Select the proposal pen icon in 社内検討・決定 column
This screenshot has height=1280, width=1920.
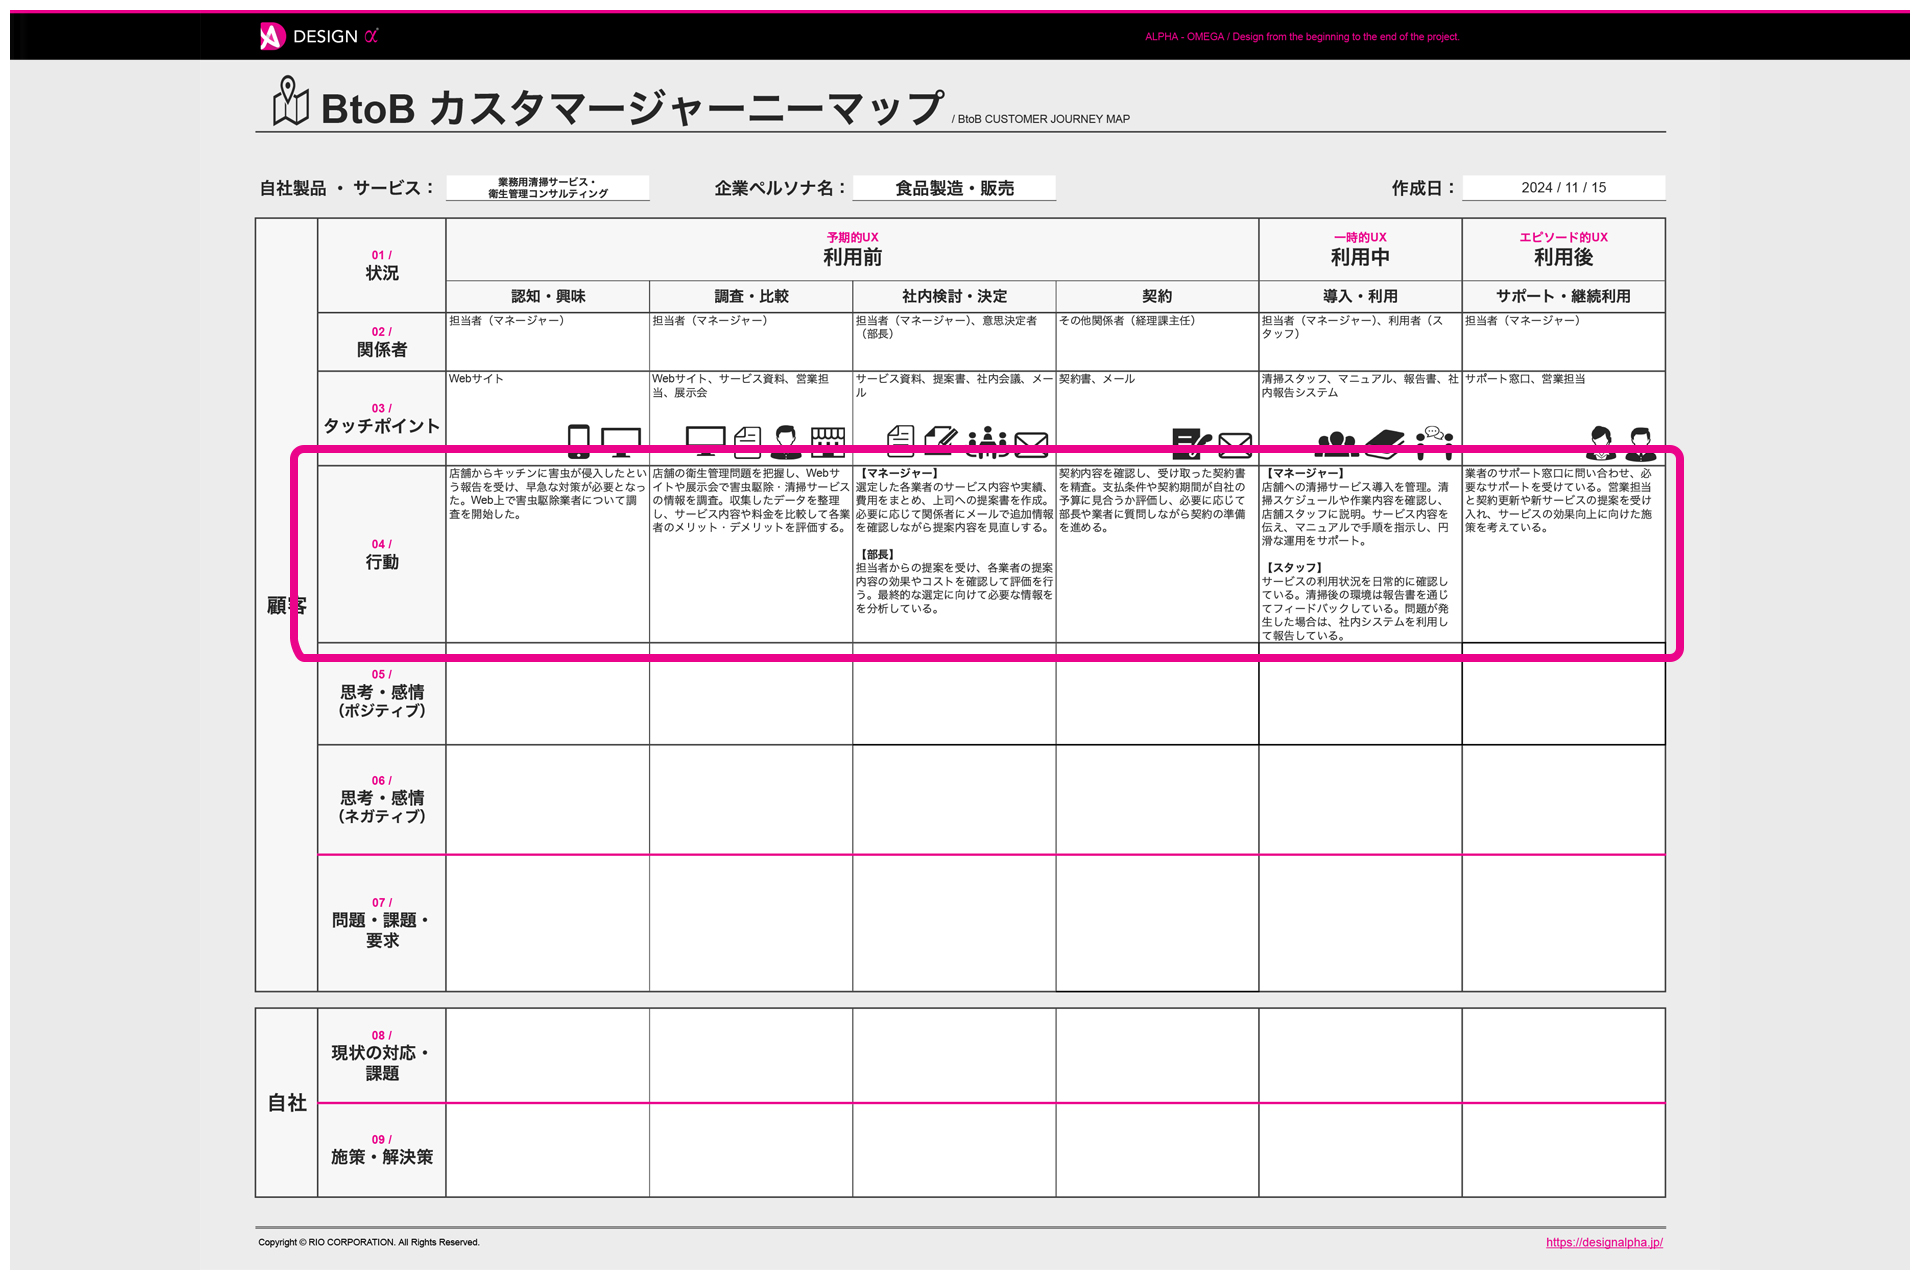coord(941,441)
